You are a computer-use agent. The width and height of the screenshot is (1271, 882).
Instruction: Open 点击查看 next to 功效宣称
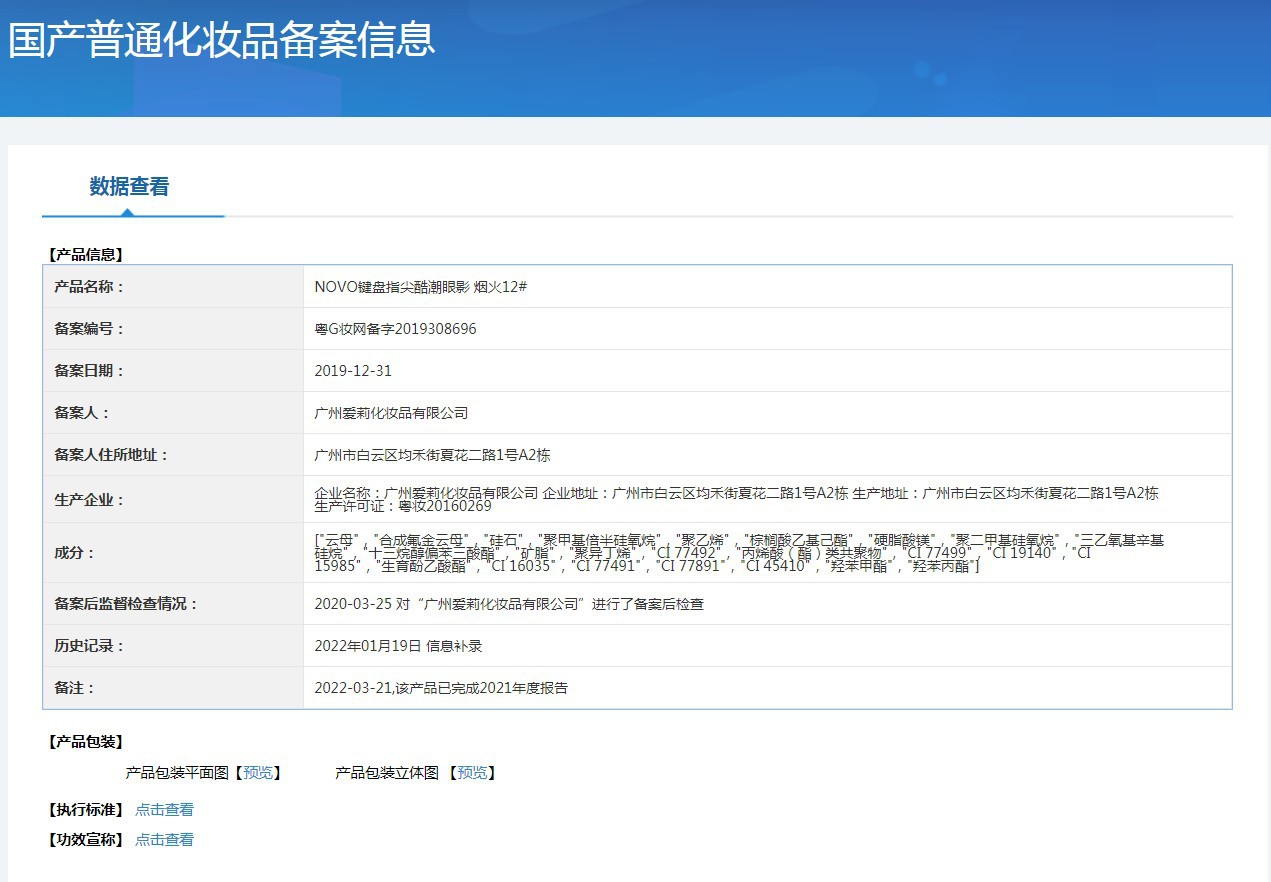click(164, 840)
